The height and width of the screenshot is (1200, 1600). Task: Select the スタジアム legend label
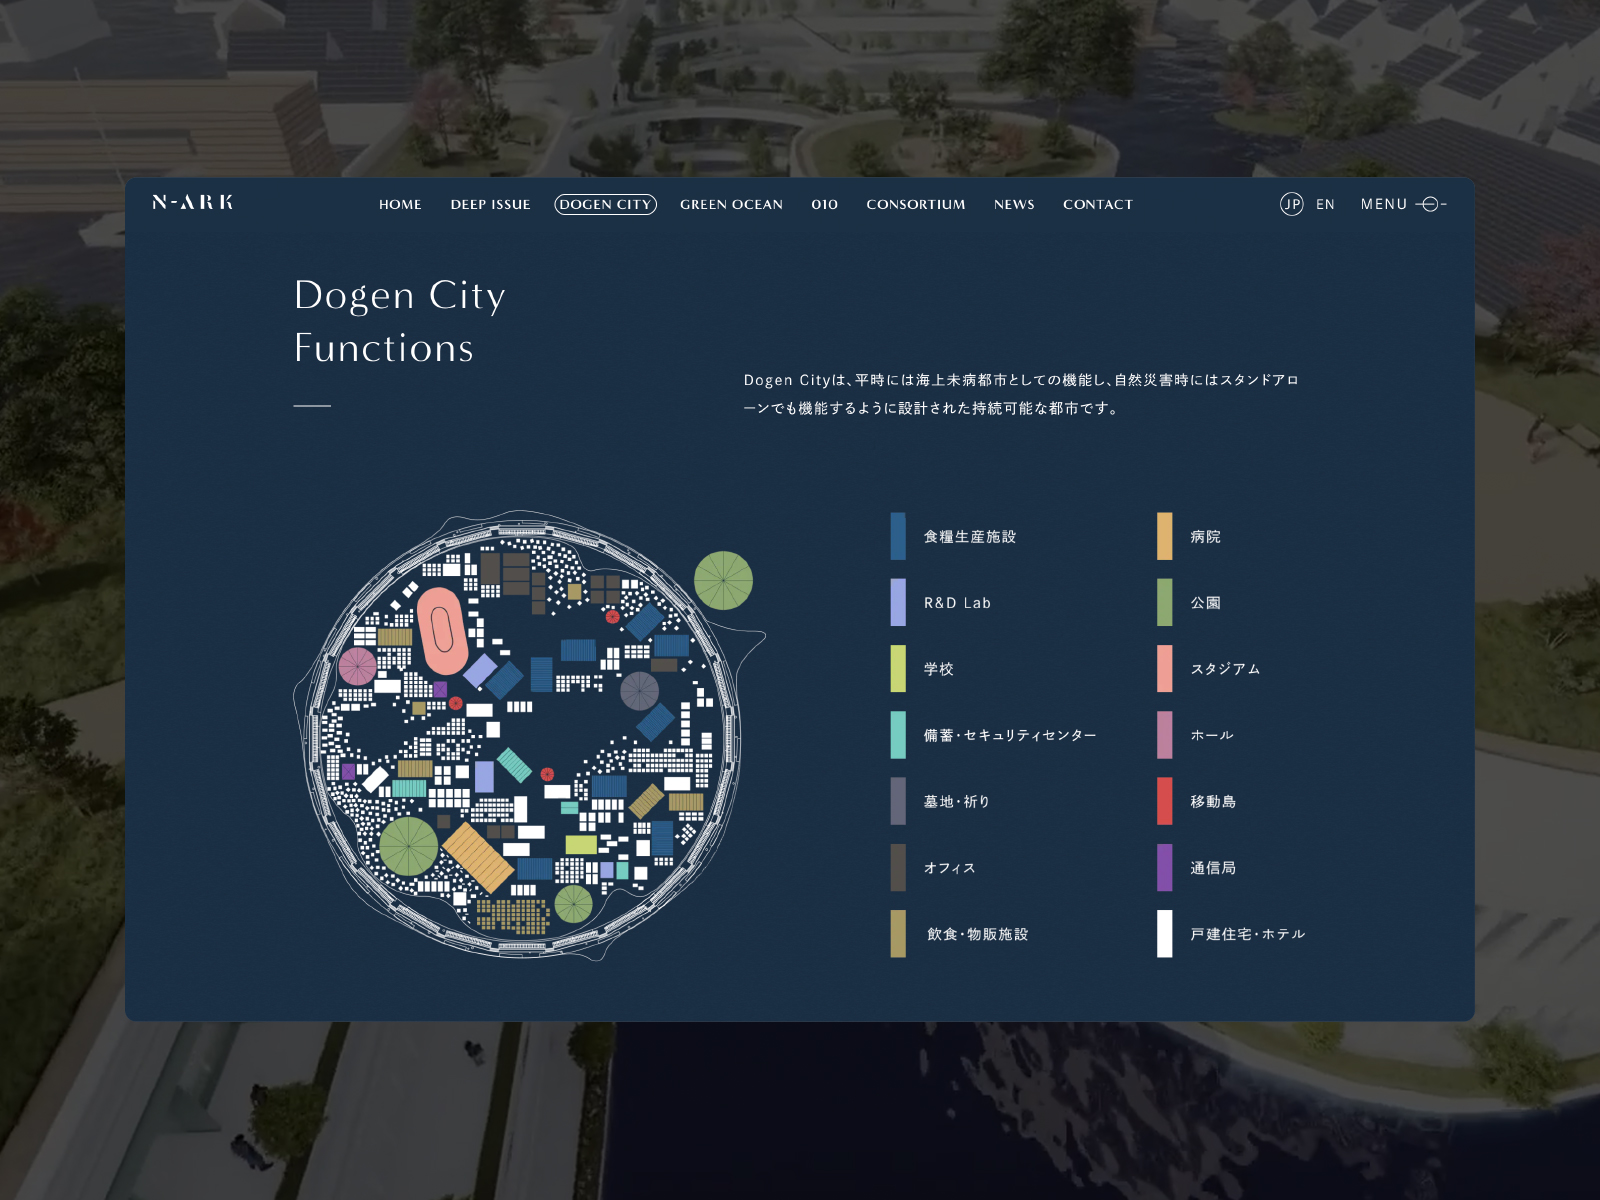tap(1225, 669)
